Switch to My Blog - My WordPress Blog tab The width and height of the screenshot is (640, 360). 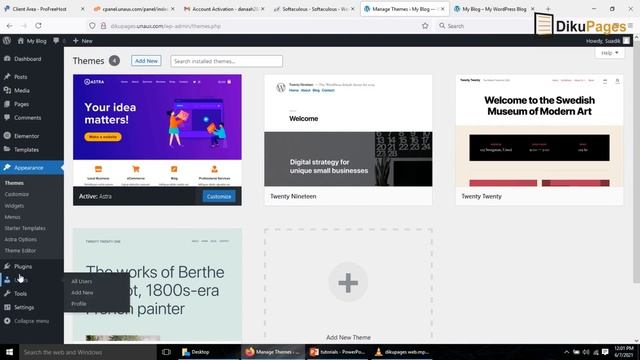pyautogui.click(x=494, y=9)
